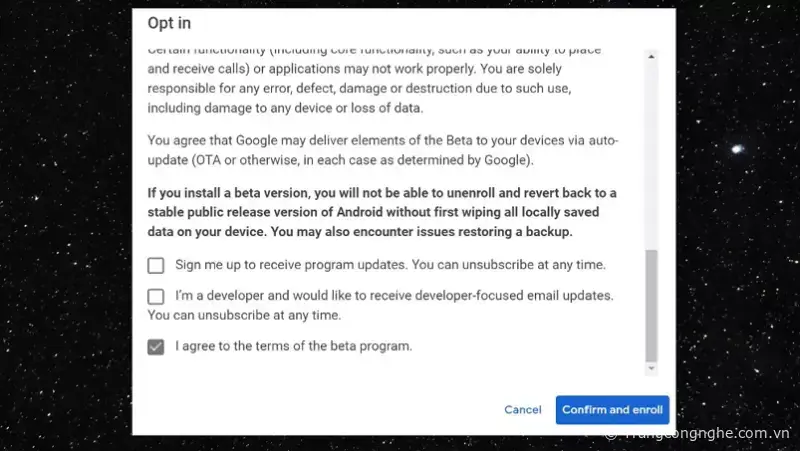
Task: Click the empty scrollbar track above the thumb
Action: tap(652, 150)
